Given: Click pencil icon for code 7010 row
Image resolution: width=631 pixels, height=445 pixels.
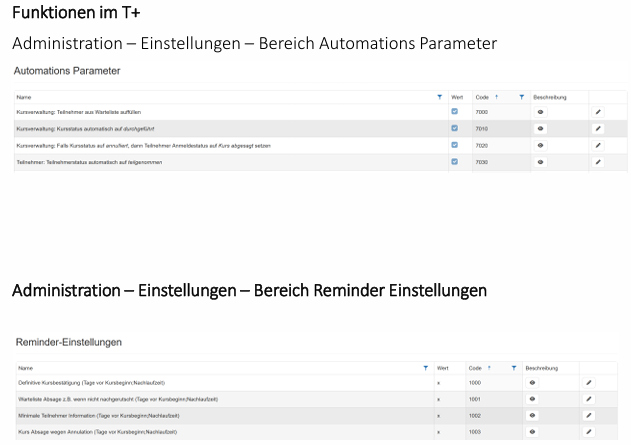Looking at the screenshot, I should 598,129.
